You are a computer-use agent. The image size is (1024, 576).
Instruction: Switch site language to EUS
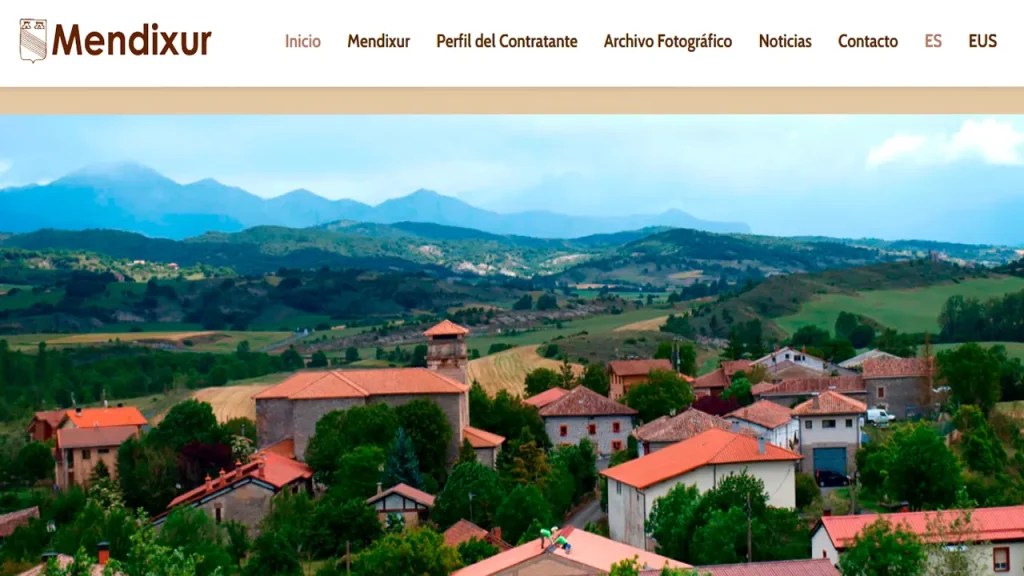pyautogui.click(x=982, y=41)
